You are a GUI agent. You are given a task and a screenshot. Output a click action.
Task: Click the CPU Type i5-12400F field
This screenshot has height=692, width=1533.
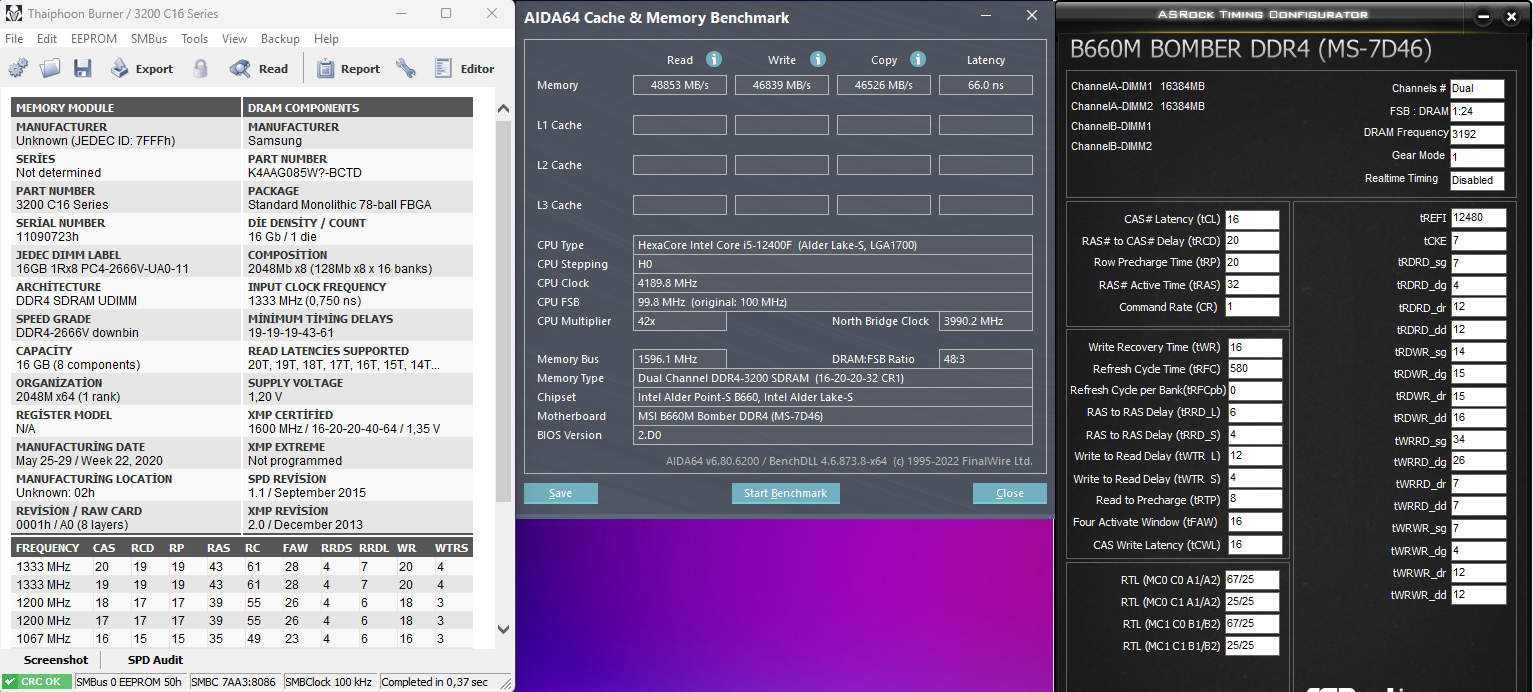(833, 245)
